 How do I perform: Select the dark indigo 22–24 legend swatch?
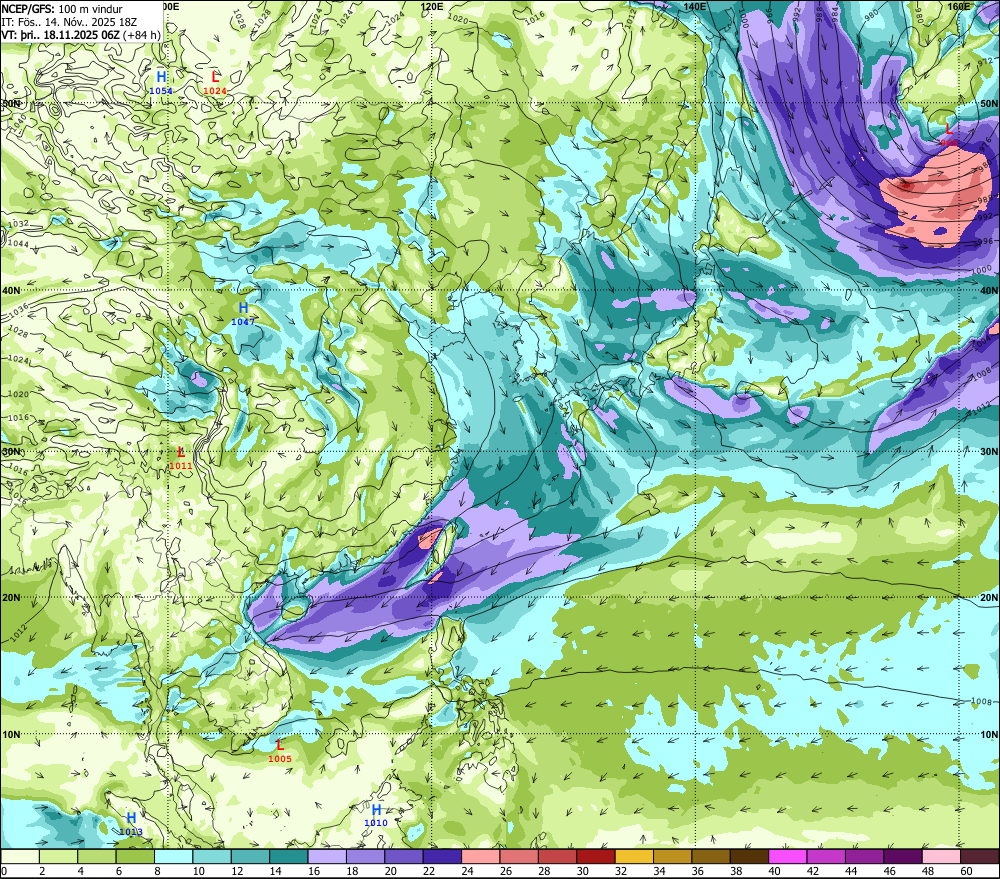click(x=442, y=856)
